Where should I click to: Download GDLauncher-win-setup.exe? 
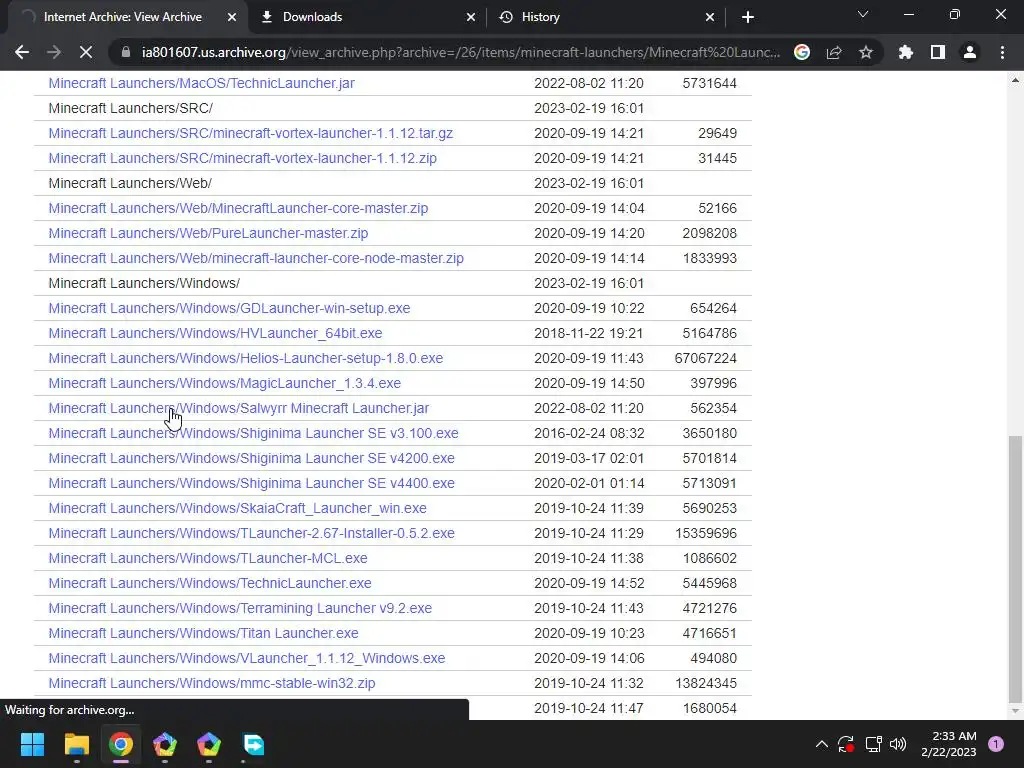pos(229,308)
